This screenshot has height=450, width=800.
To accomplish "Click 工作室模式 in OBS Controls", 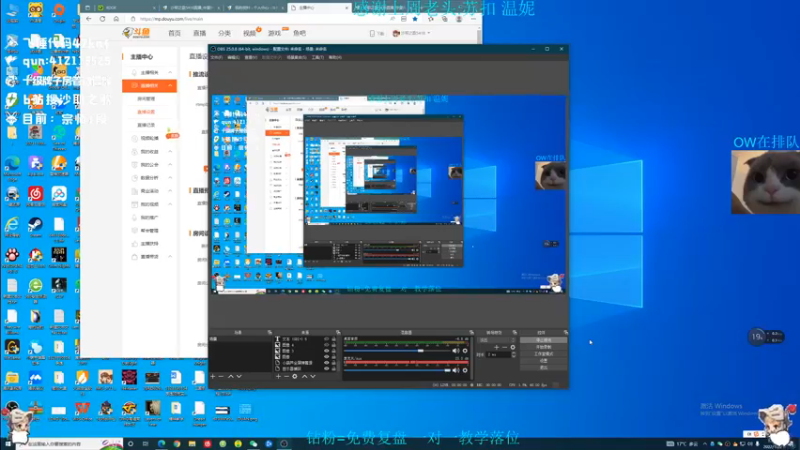I will coord(543,354).
